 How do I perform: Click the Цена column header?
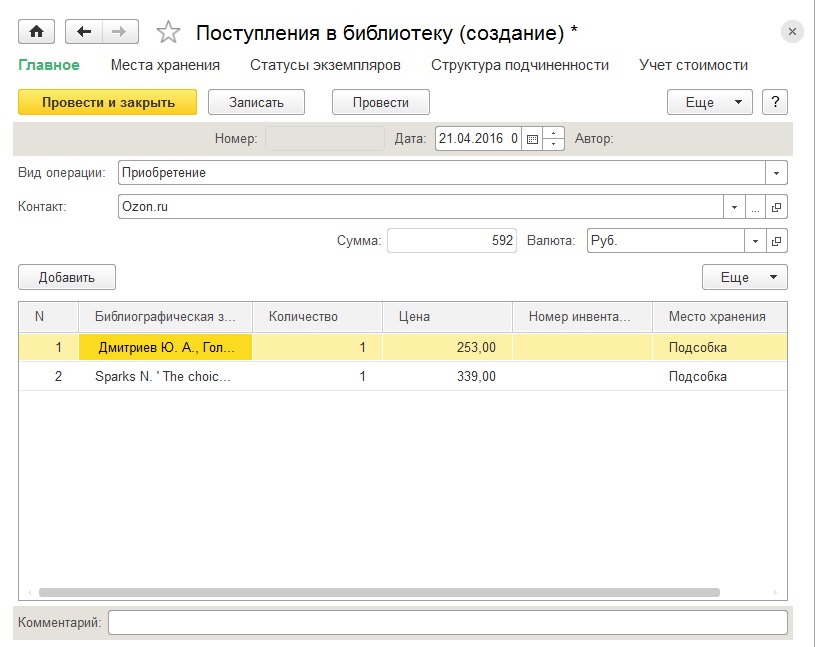(x=448, y=316)
